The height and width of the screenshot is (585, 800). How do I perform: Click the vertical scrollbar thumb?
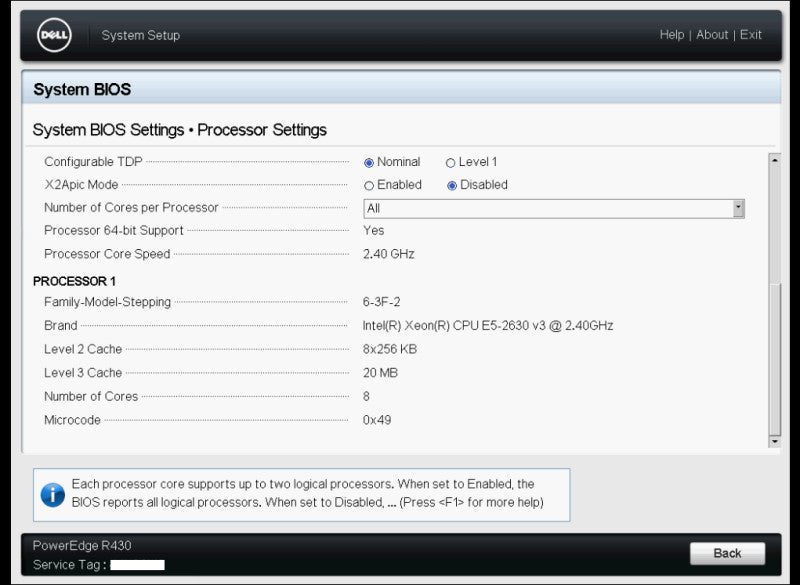coord(775,360)
